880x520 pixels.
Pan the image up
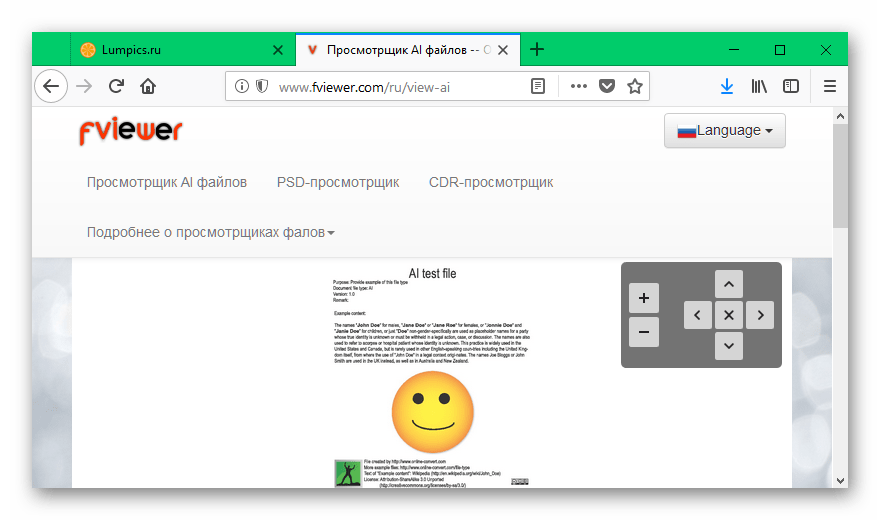(729, 284)
